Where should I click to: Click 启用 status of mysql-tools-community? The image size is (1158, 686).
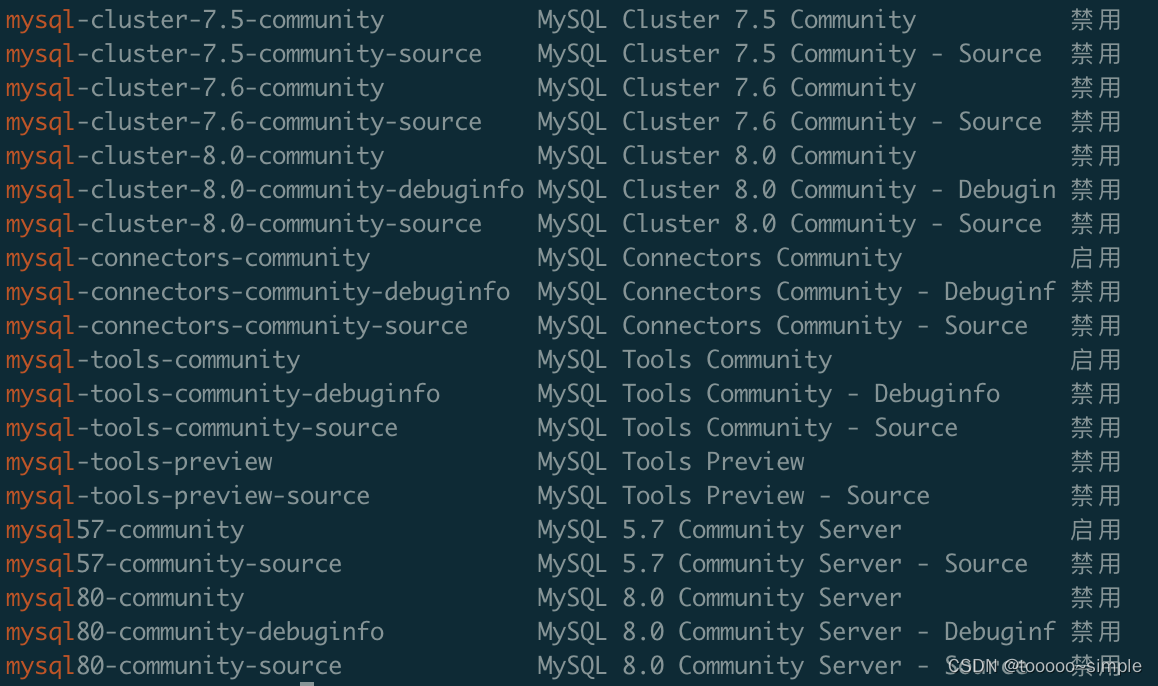[1096, 360]
